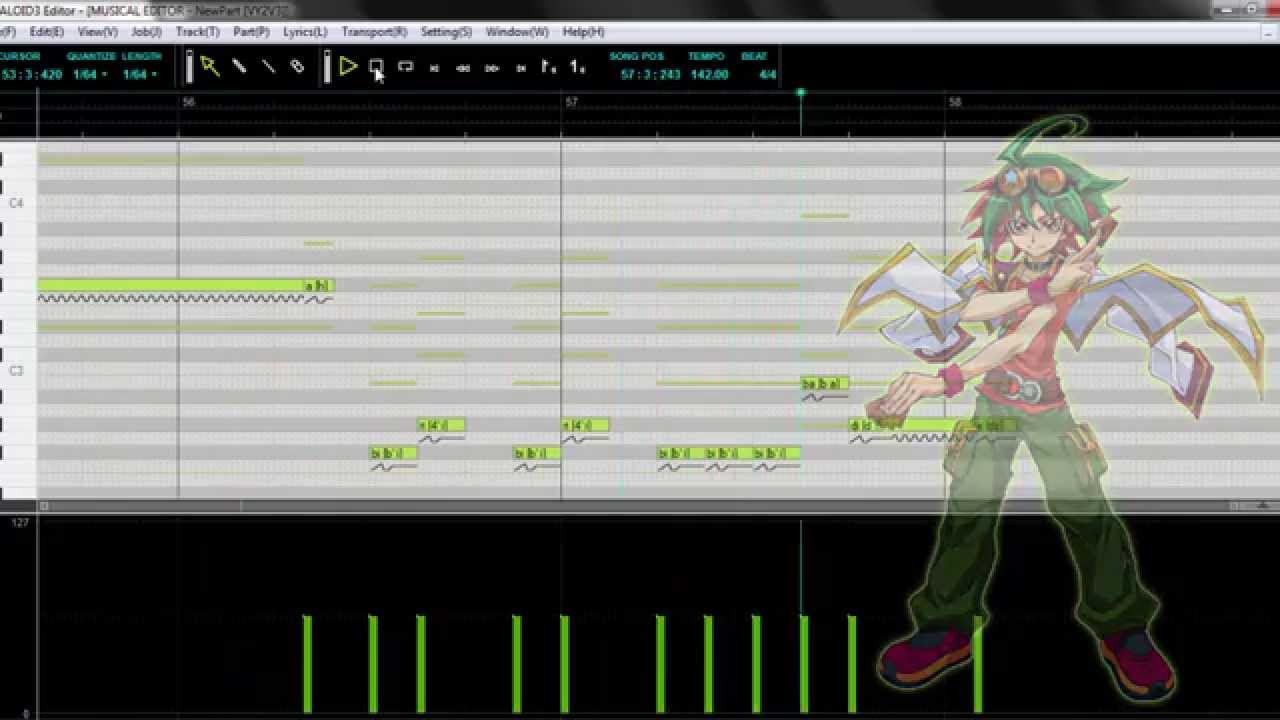This screenshot has height=720, width=1280.
Task: Select the pencil tool
Action: (239, 66)
